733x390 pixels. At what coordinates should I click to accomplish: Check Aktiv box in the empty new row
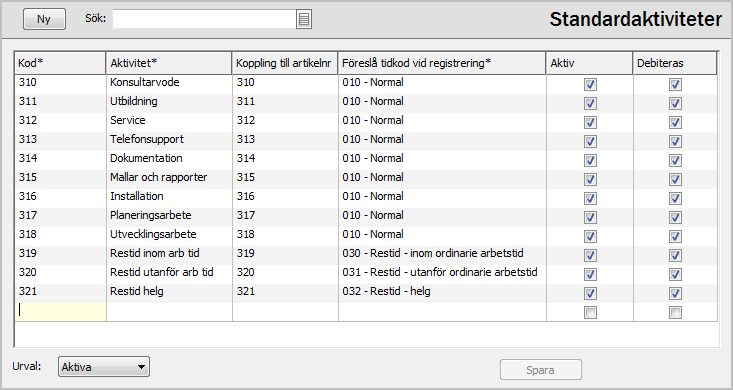[x=590, y=312]
